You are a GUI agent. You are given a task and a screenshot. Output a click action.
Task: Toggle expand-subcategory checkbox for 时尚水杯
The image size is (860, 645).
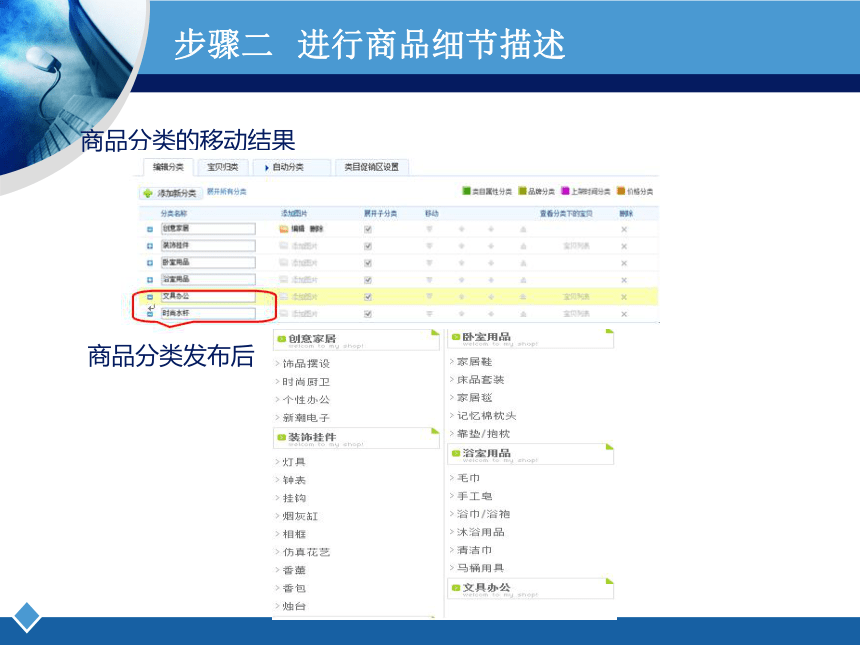[x=368, y=314]
